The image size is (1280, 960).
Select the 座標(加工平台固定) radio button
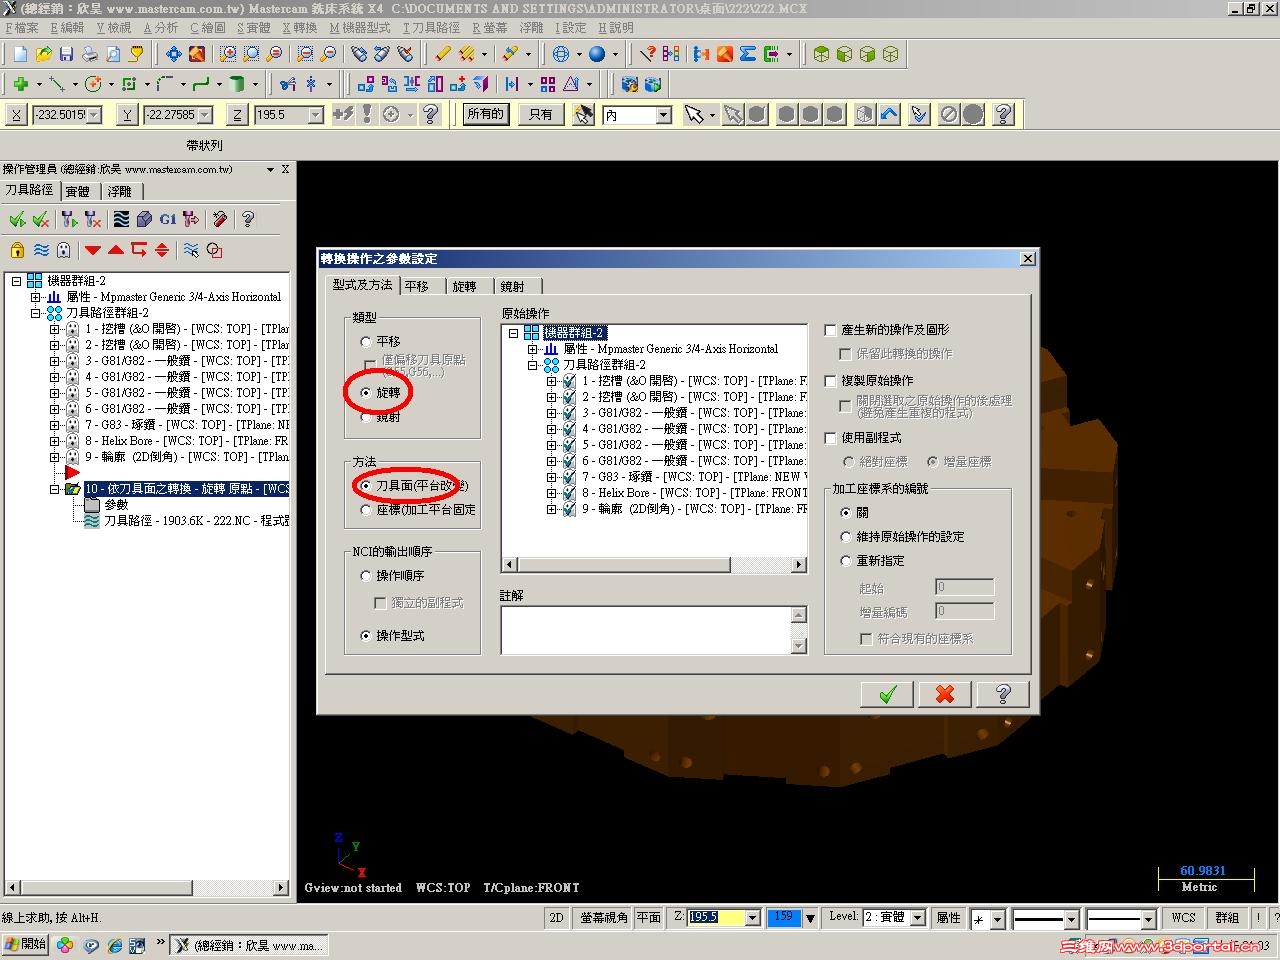point(366,510)
